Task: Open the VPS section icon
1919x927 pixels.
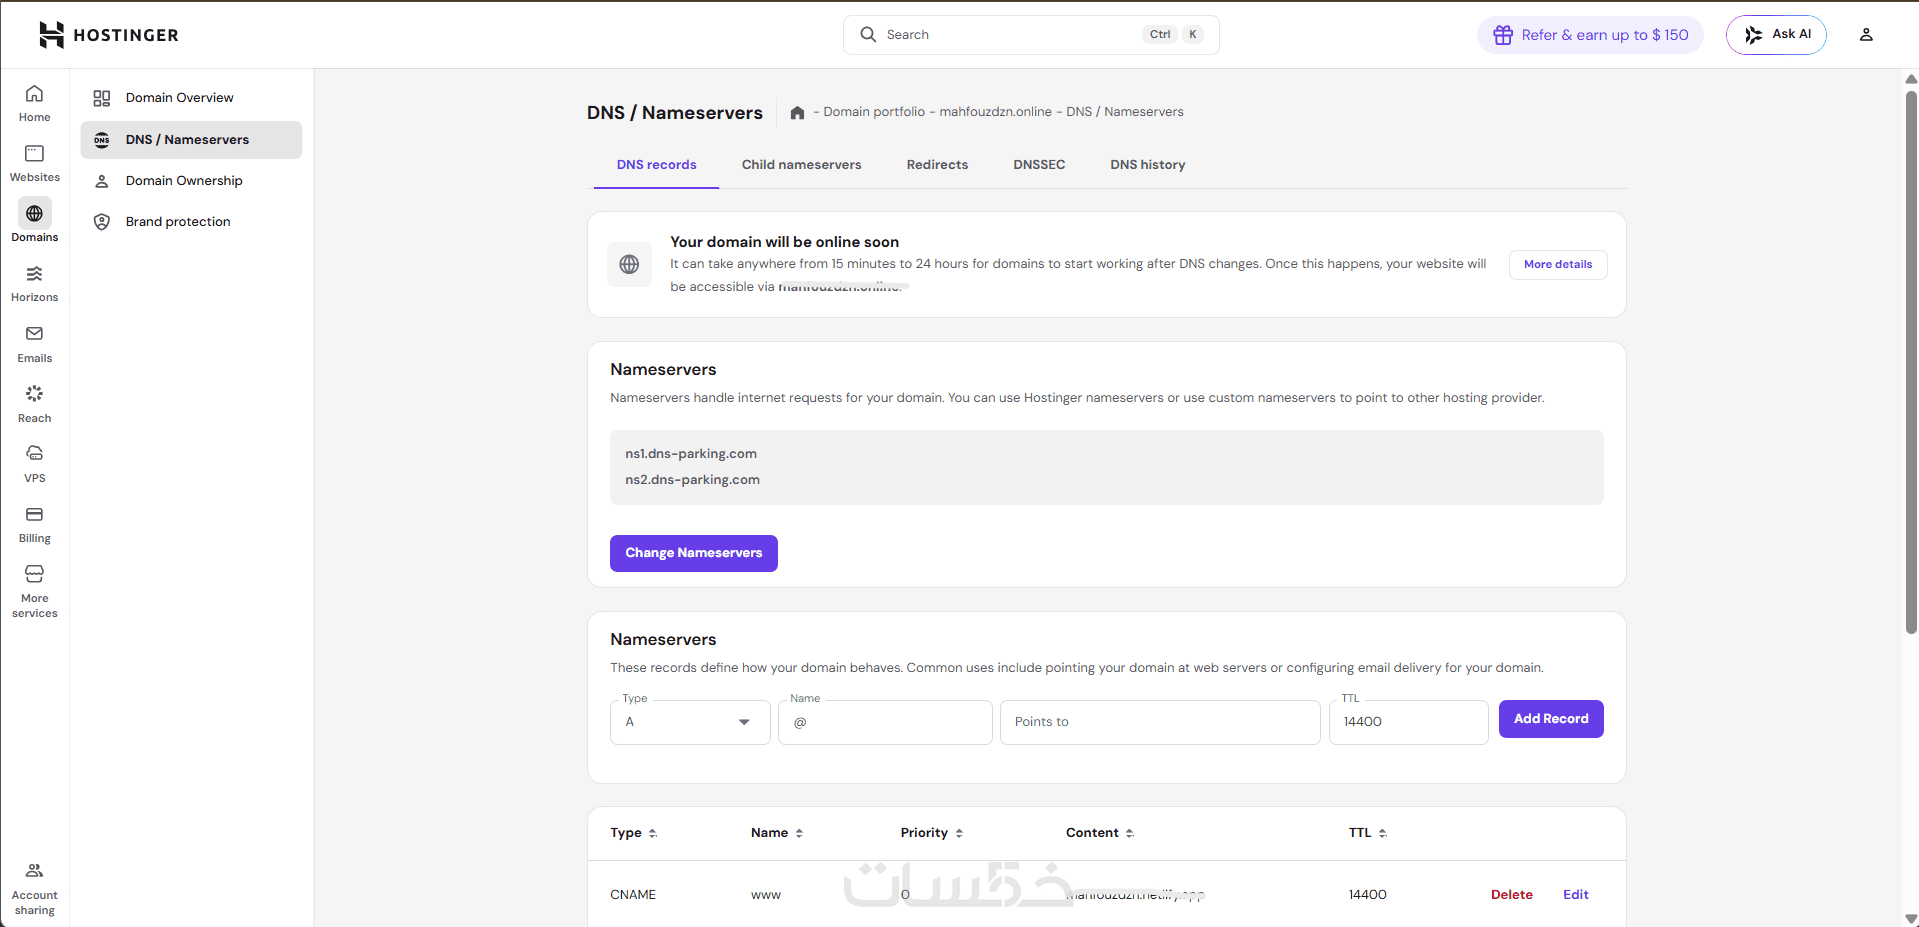Action: 34,463
